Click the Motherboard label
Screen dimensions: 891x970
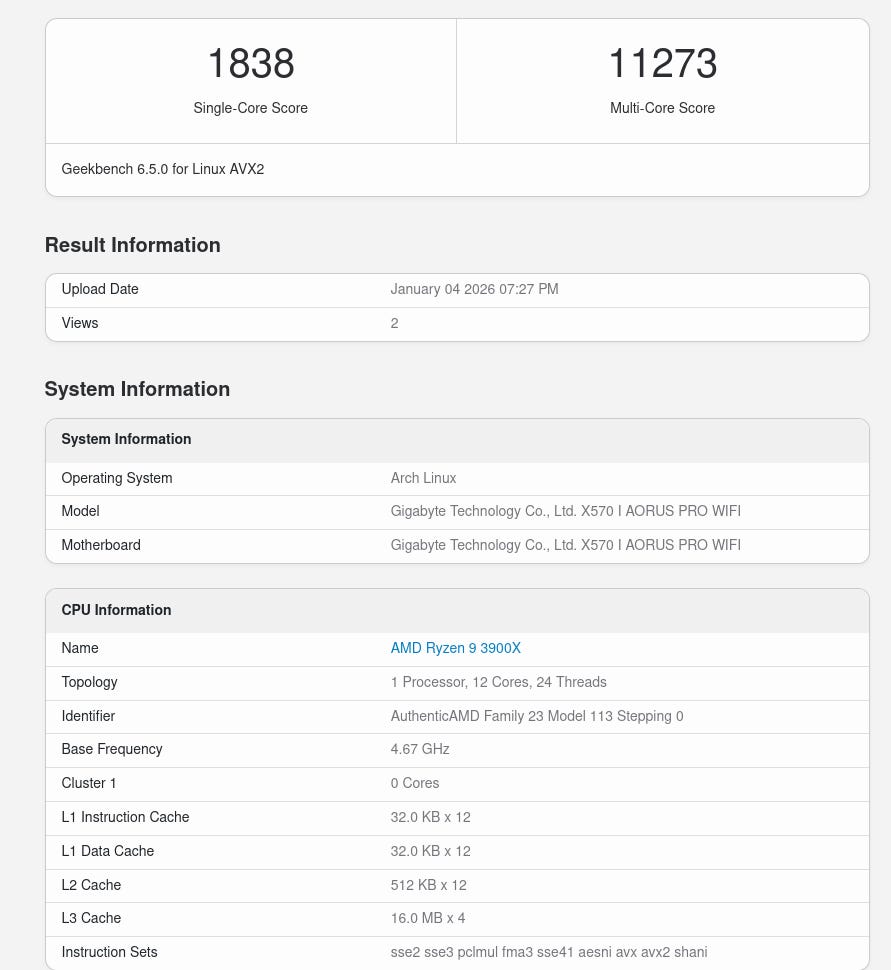[x=101, y=545]
